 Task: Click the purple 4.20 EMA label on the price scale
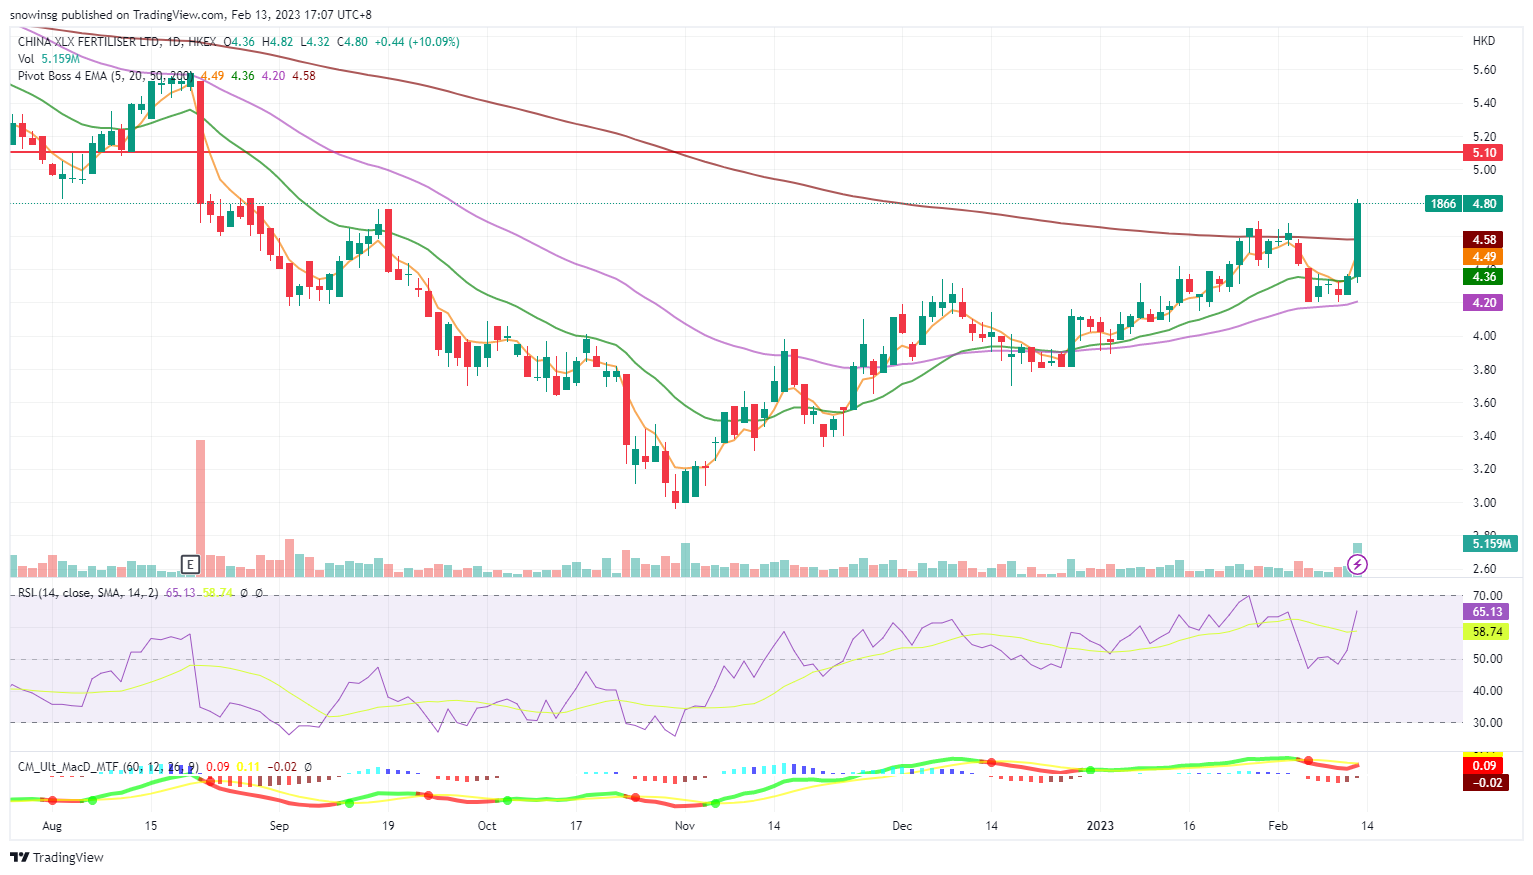click(1484, 302)
